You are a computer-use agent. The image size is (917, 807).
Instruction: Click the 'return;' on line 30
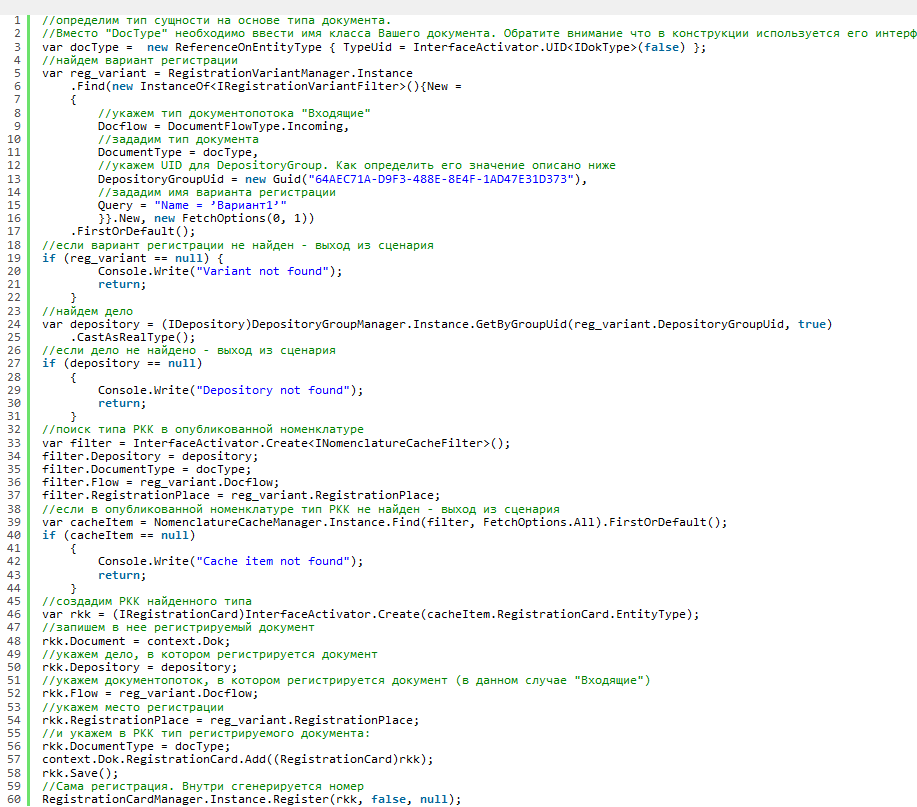pos(122,404)
